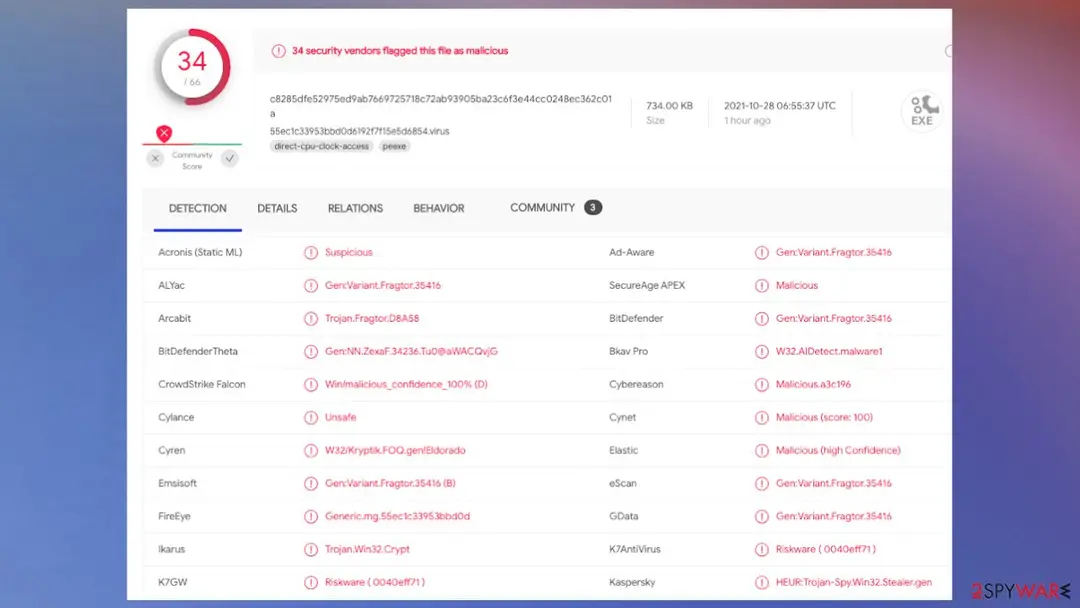Click the EXE file type icon
Image resolution: width=1080 pixels, height=608 pixels.
(922, 111)
